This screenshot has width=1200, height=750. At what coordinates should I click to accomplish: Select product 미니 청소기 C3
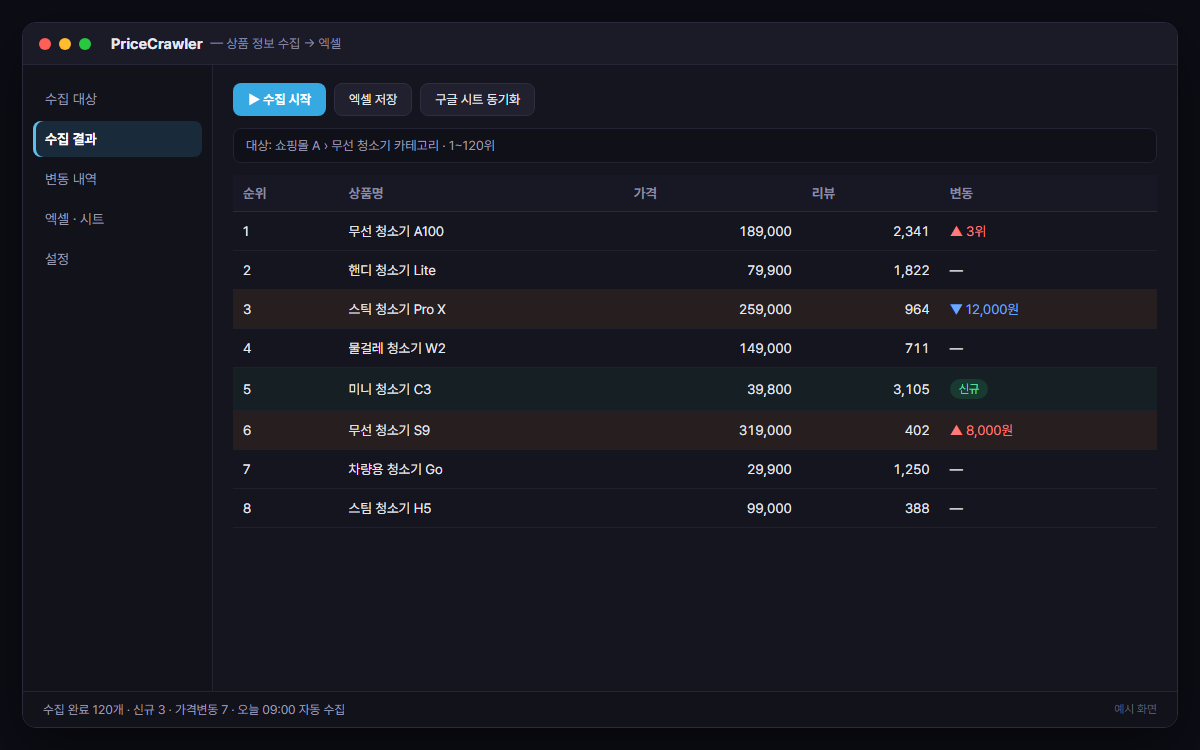pos(390,389)
